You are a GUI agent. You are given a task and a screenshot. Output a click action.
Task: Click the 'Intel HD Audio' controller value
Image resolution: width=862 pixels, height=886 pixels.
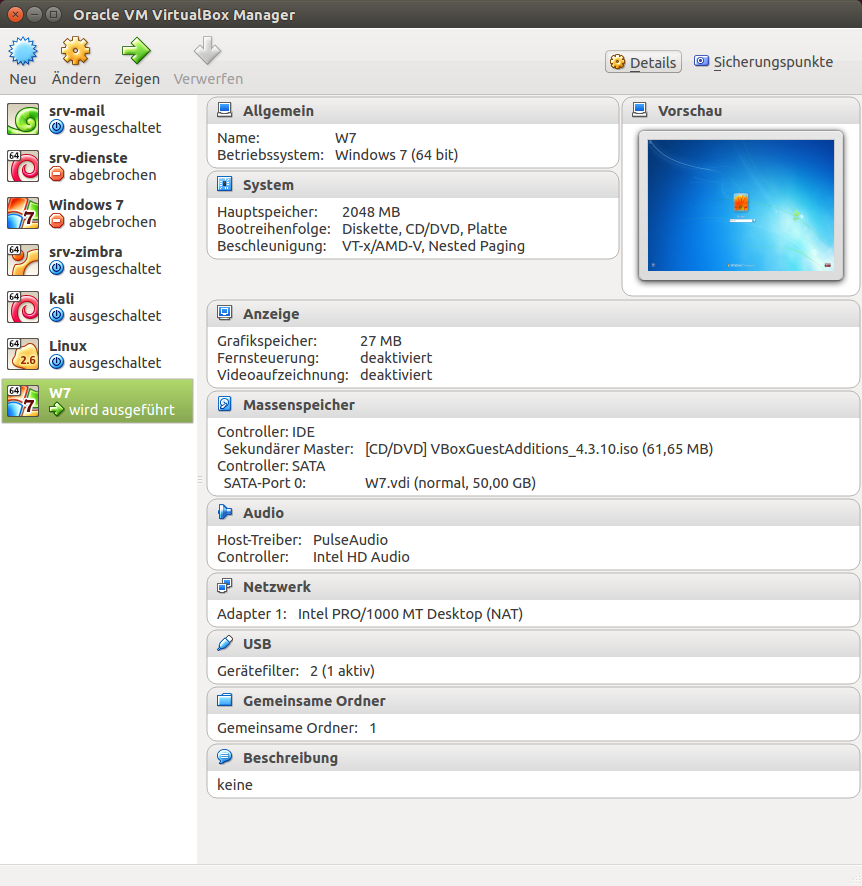361,557
